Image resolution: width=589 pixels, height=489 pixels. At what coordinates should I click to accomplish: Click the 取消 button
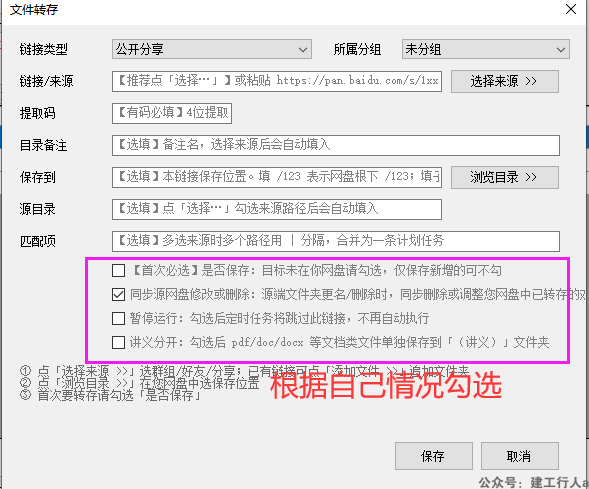(x=520, y=456)
